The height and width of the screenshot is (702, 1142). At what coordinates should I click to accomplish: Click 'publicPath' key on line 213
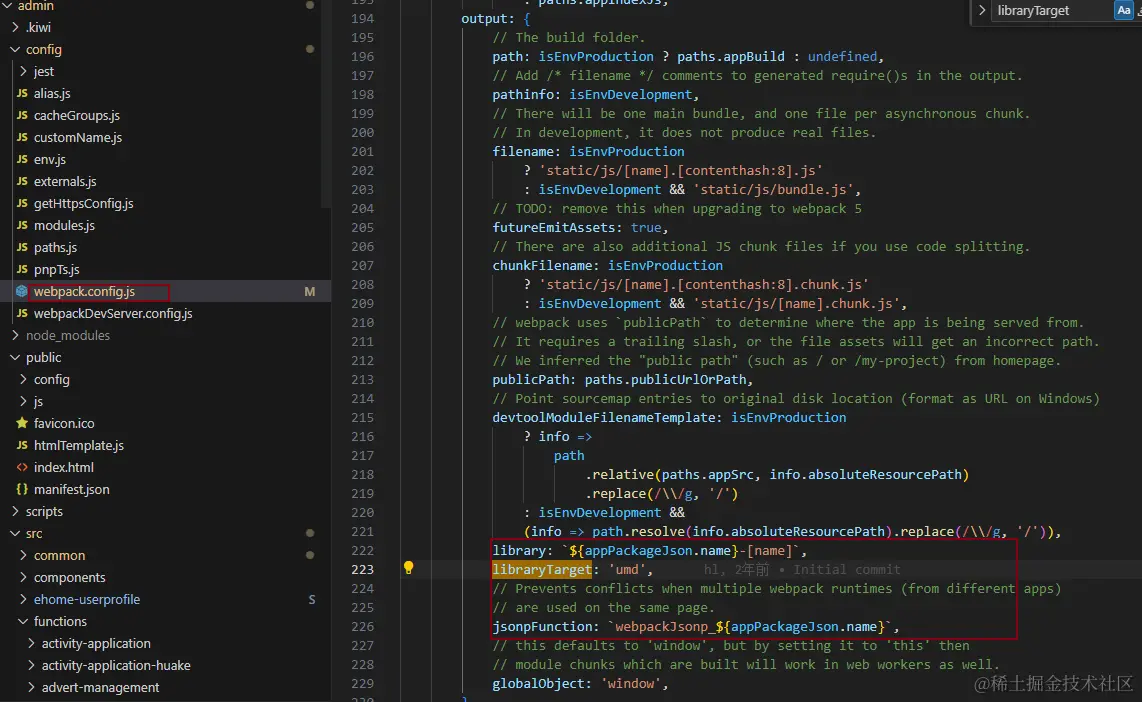(x=530, y=379)
